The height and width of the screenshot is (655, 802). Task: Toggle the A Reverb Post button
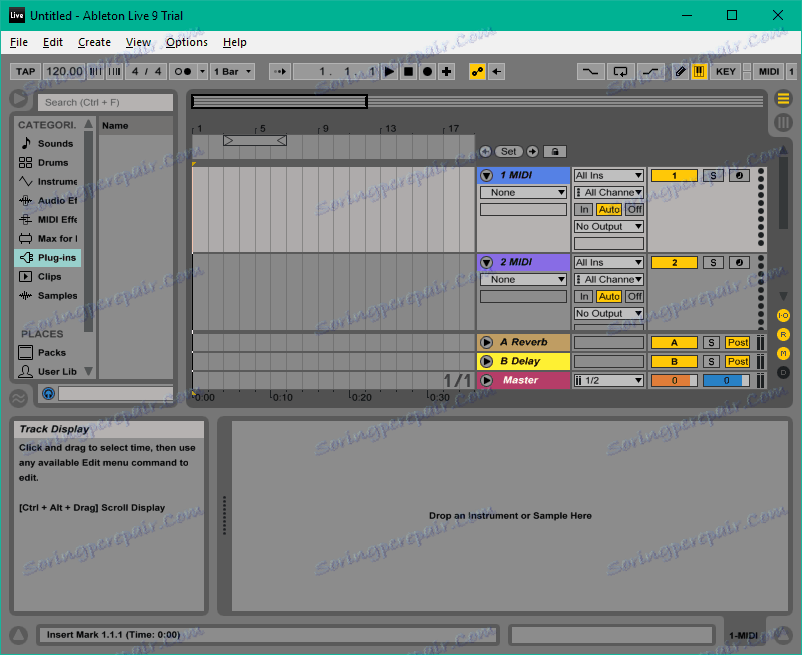click(x=738, y=343)
